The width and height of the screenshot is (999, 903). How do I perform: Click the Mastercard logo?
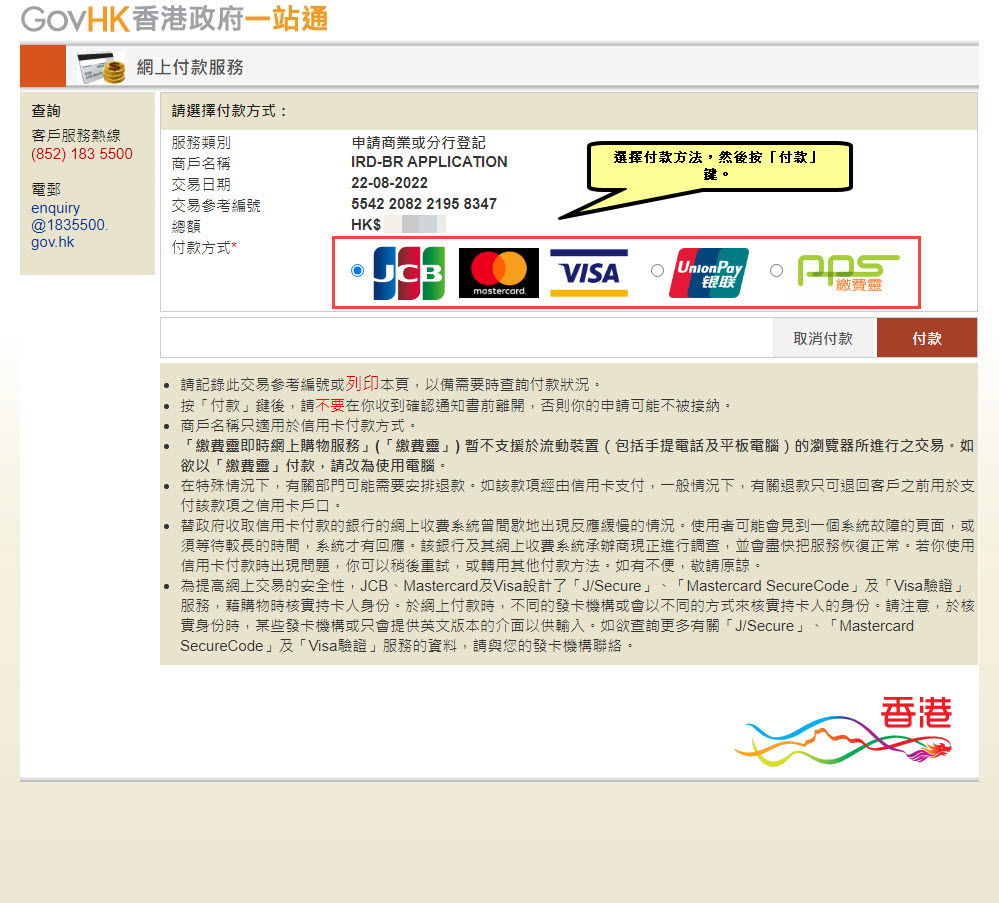(x=499, y=273)
